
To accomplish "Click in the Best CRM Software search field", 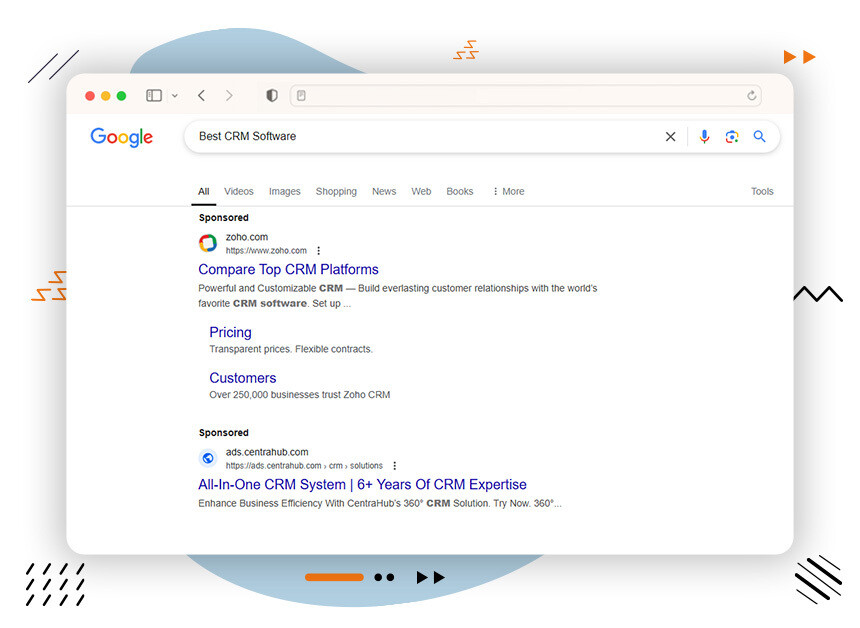I will pos(420,137).
